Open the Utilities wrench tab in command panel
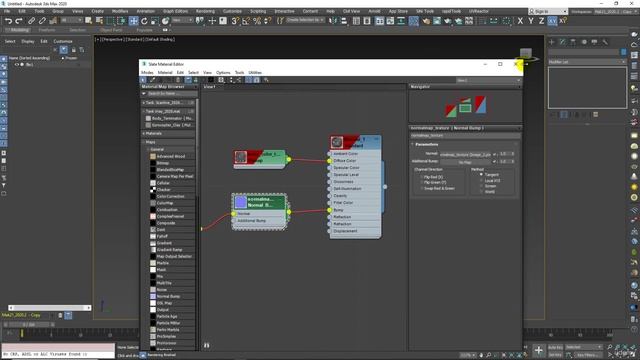The width and height of the screenshot is (640, 360). [605, 42]
